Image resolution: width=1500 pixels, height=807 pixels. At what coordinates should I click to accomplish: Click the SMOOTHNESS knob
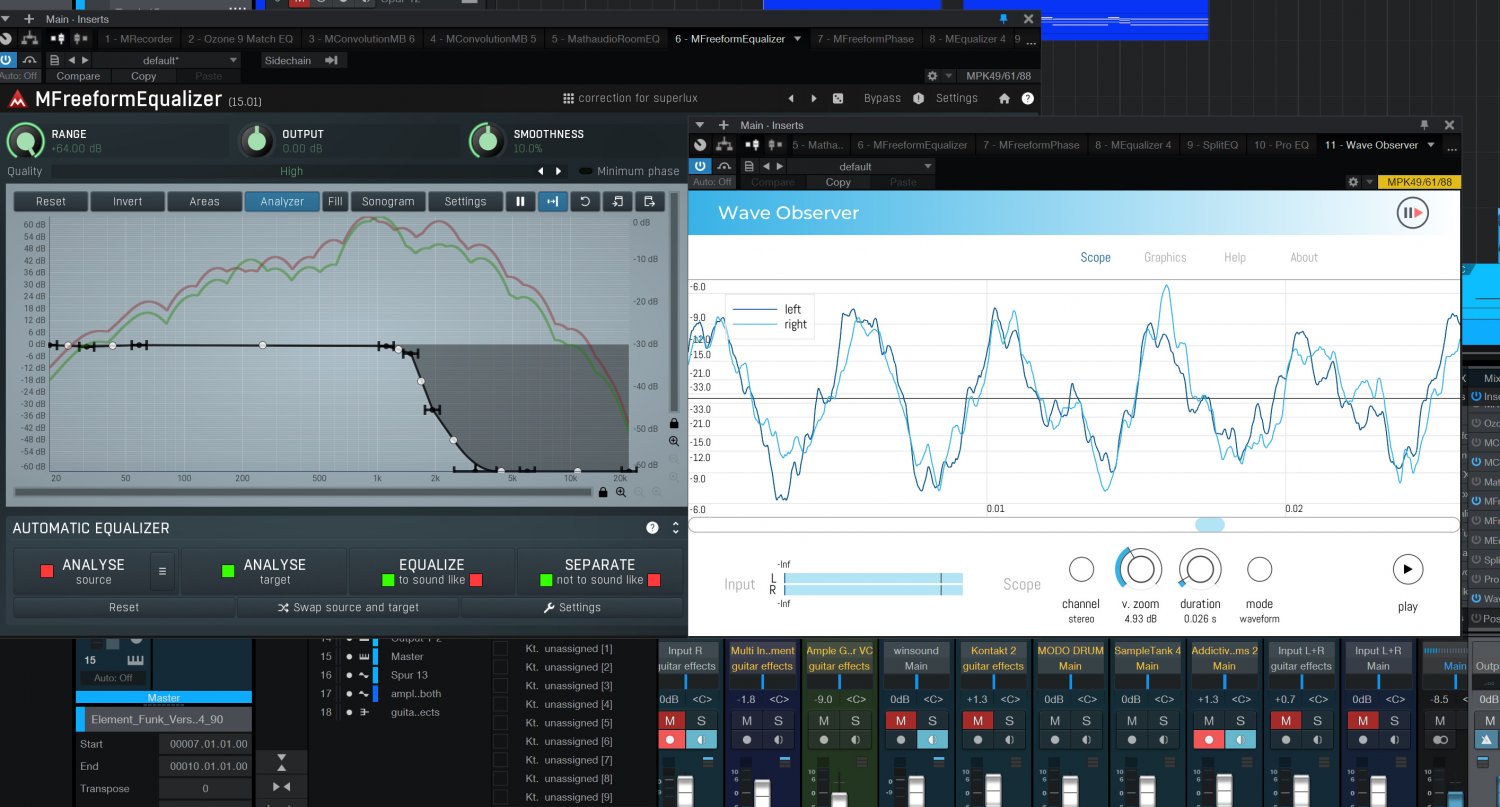pos(487,140)
